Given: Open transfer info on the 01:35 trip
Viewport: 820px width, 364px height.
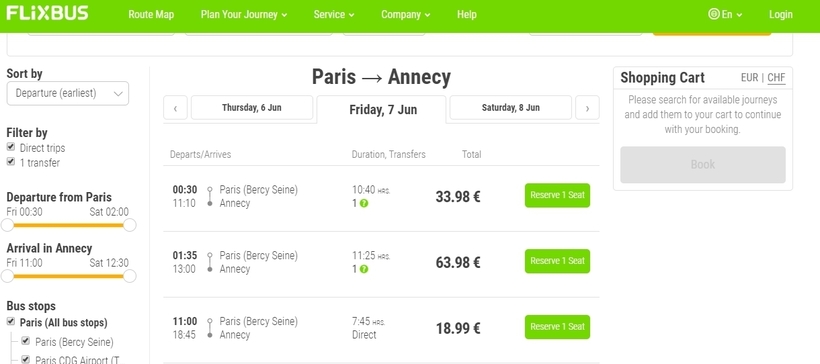Looking at the screenshot, I should (x=364, y=269).
